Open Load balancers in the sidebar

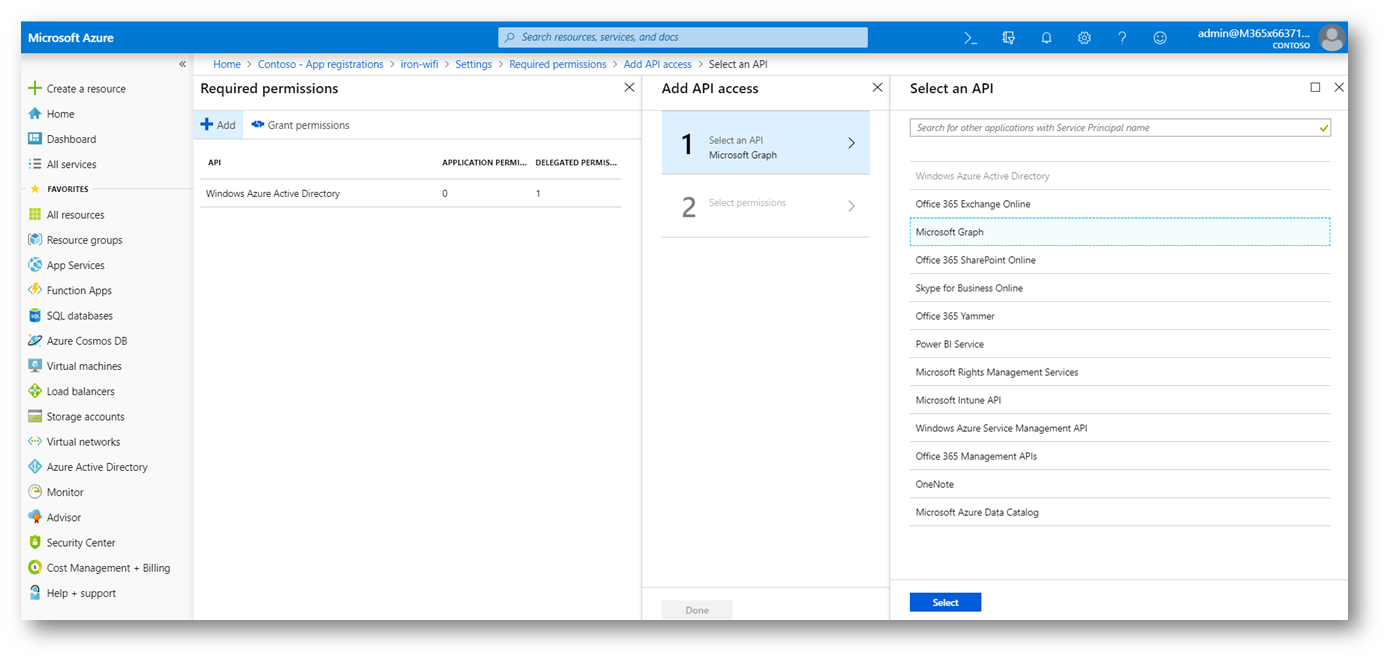pyautogui.click(x=71, y=392)
